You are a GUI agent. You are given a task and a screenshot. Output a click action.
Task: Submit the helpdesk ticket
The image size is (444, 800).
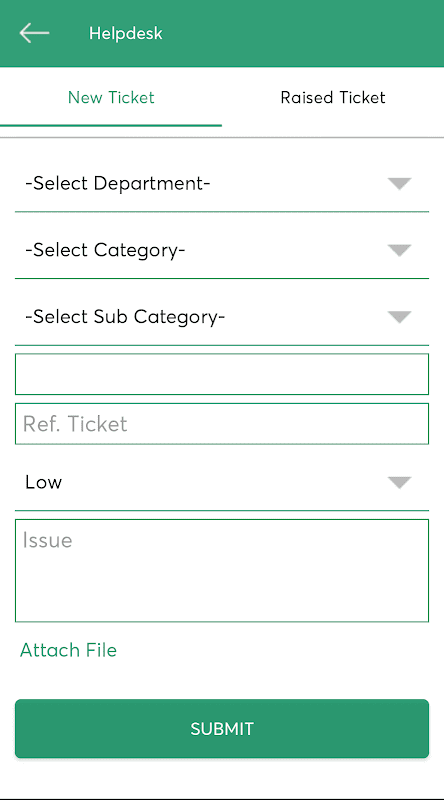(222, 729)
